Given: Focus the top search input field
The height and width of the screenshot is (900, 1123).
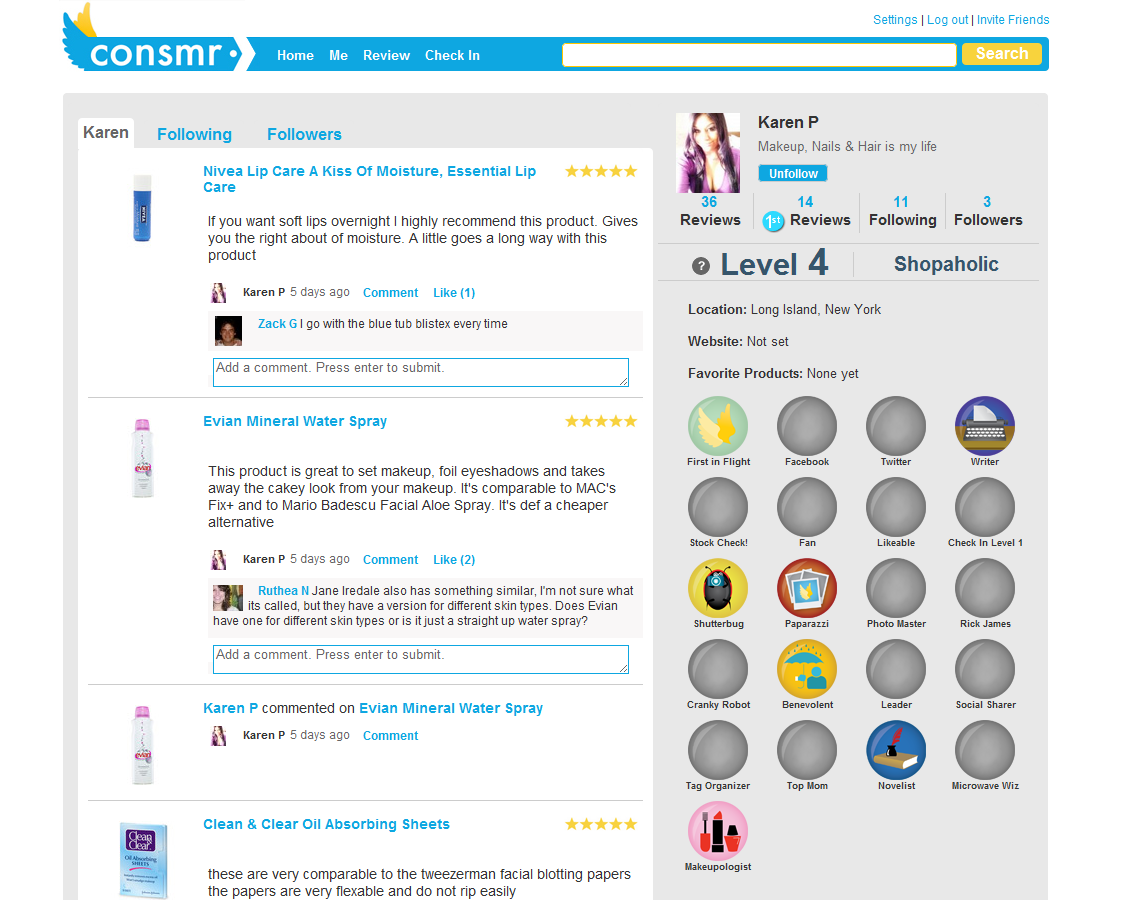Looking at the screenshot, I should pyautogui.click(x=759, y=54).
